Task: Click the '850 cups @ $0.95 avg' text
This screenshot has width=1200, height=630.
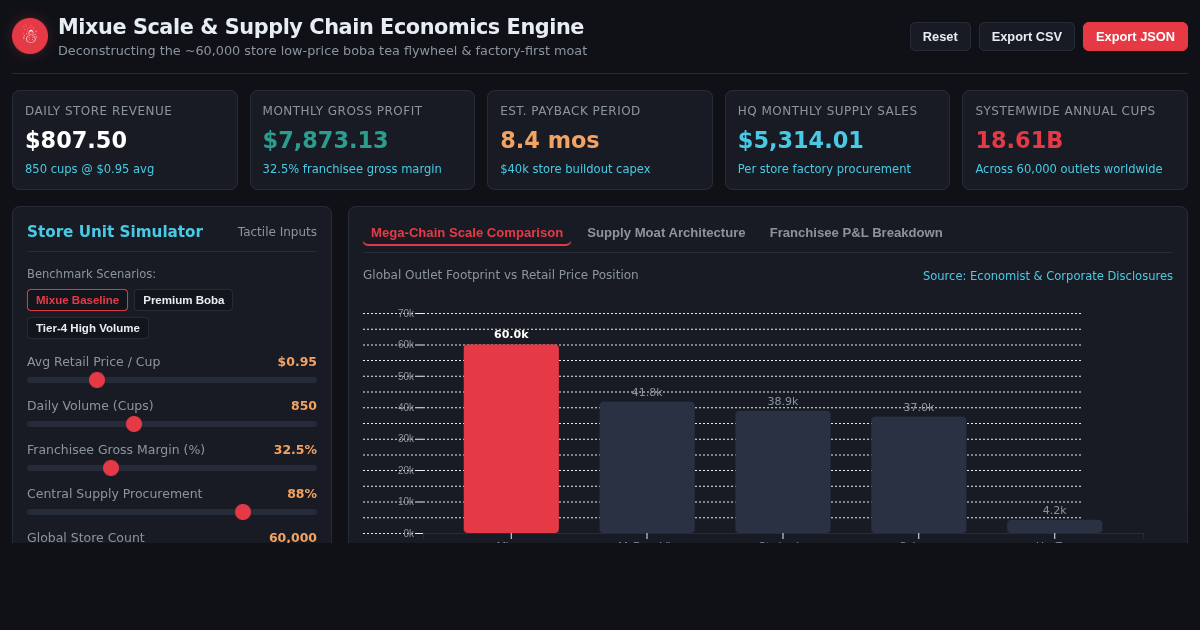Action: (x=90, y=169)
